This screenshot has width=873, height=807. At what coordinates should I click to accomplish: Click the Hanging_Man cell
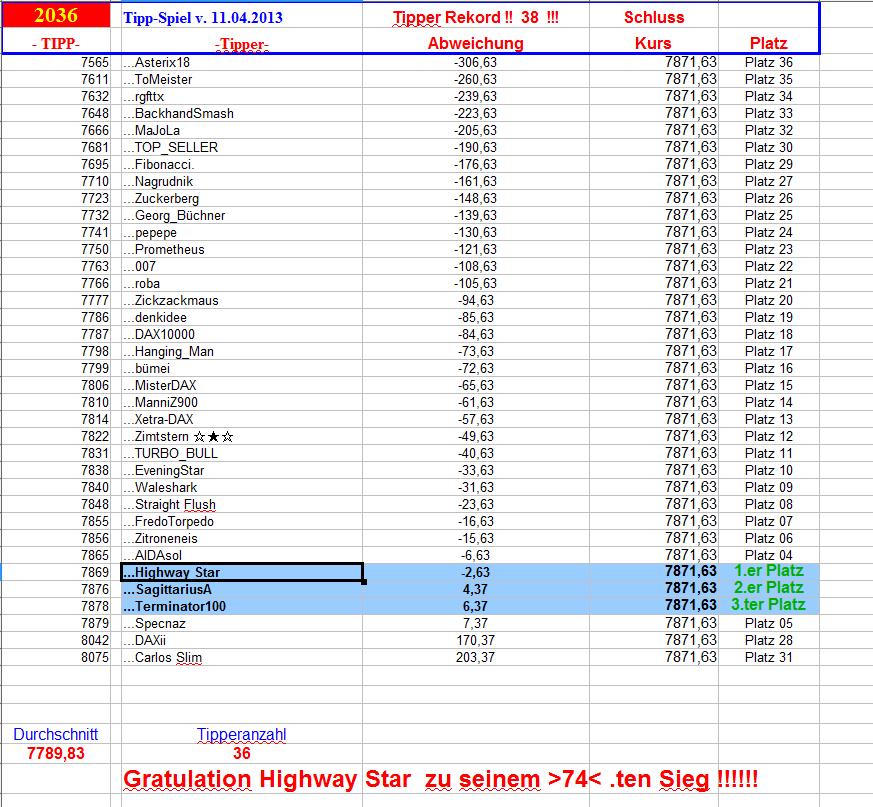point(242,351)
